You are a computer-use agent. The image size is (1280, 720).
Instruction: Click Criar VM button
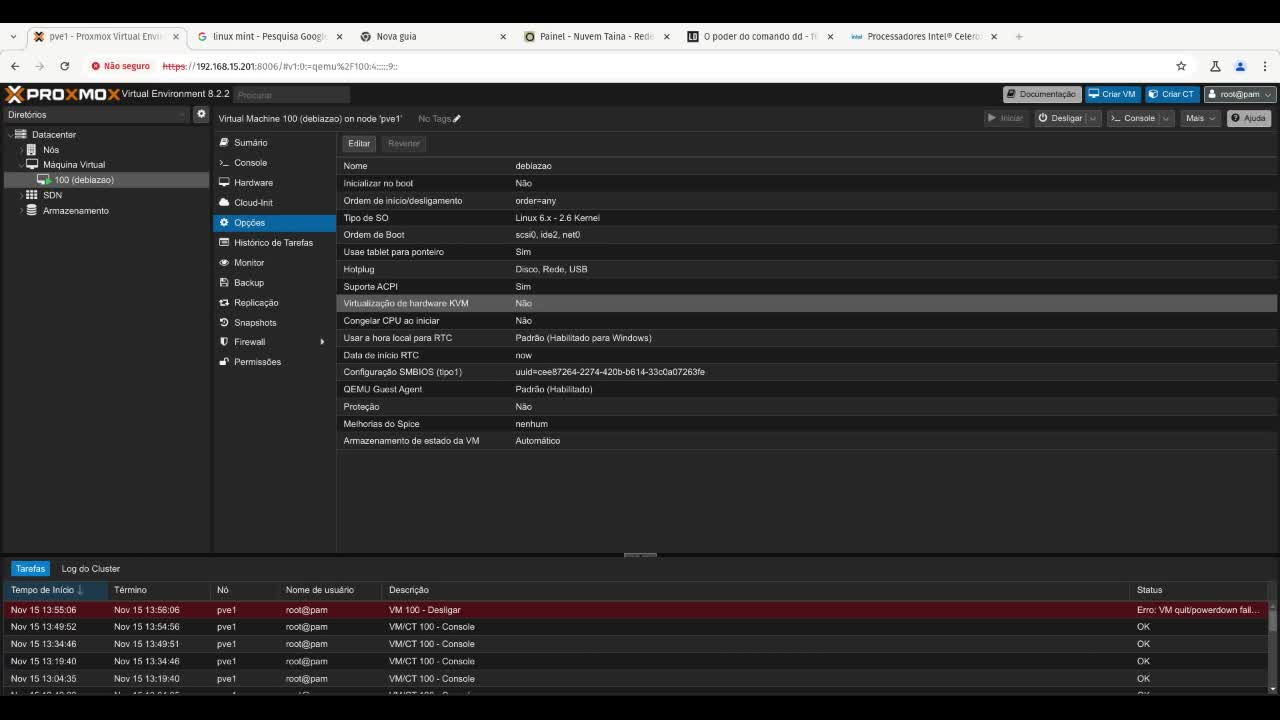click(1113, 94)
